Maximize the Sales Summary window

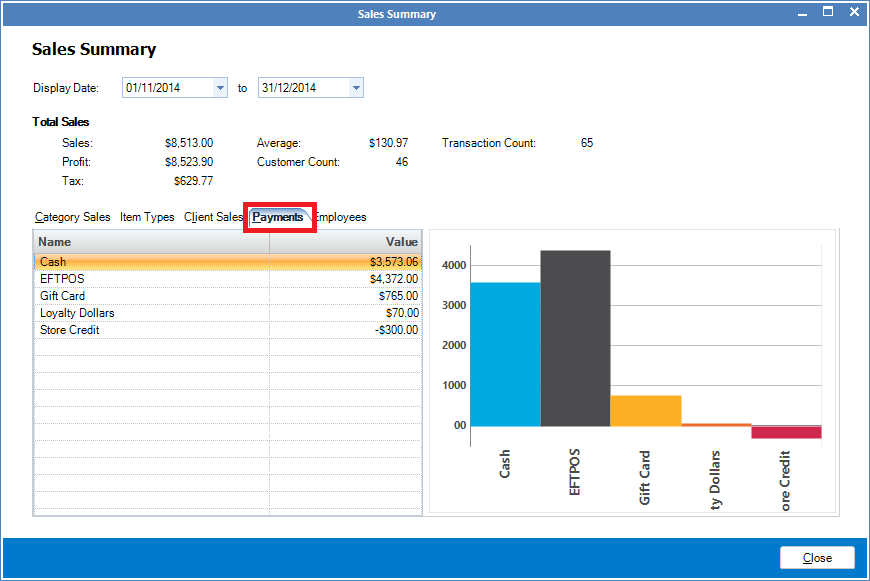828,13
